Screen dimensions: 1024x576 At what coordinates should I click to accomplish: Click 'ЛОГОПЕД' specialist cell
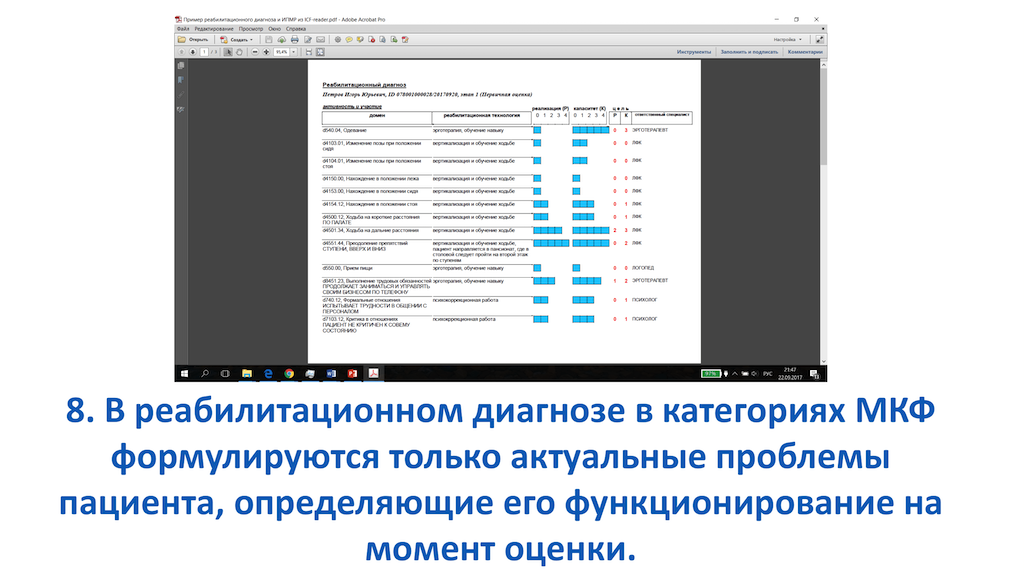[x=643, y=268]
